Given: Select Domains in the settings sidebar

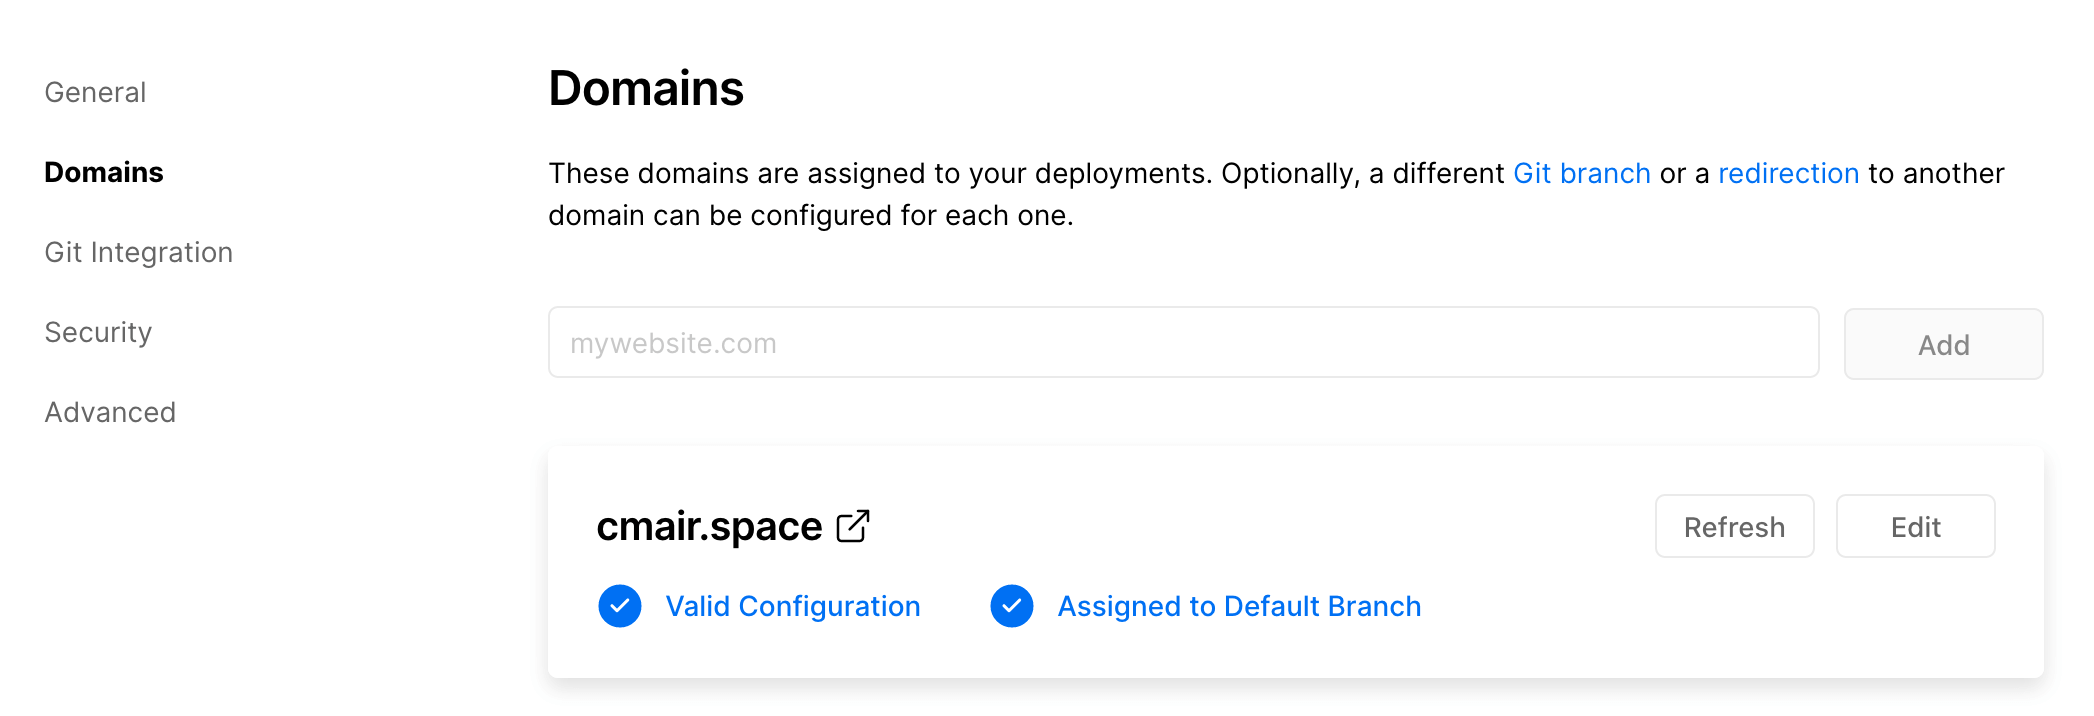Looking at the screenshot, I should coord(104,172).
